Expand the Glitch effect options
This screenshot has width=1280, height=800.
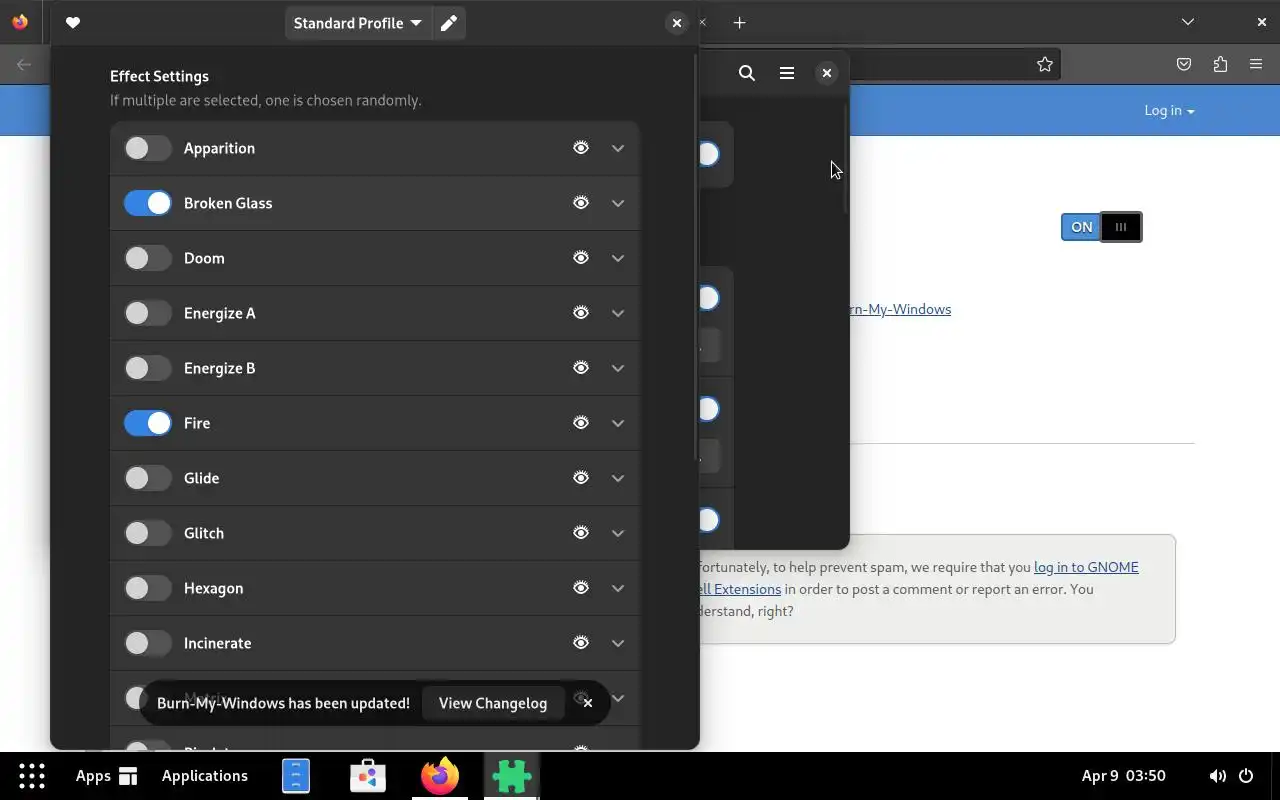(618, 533)
